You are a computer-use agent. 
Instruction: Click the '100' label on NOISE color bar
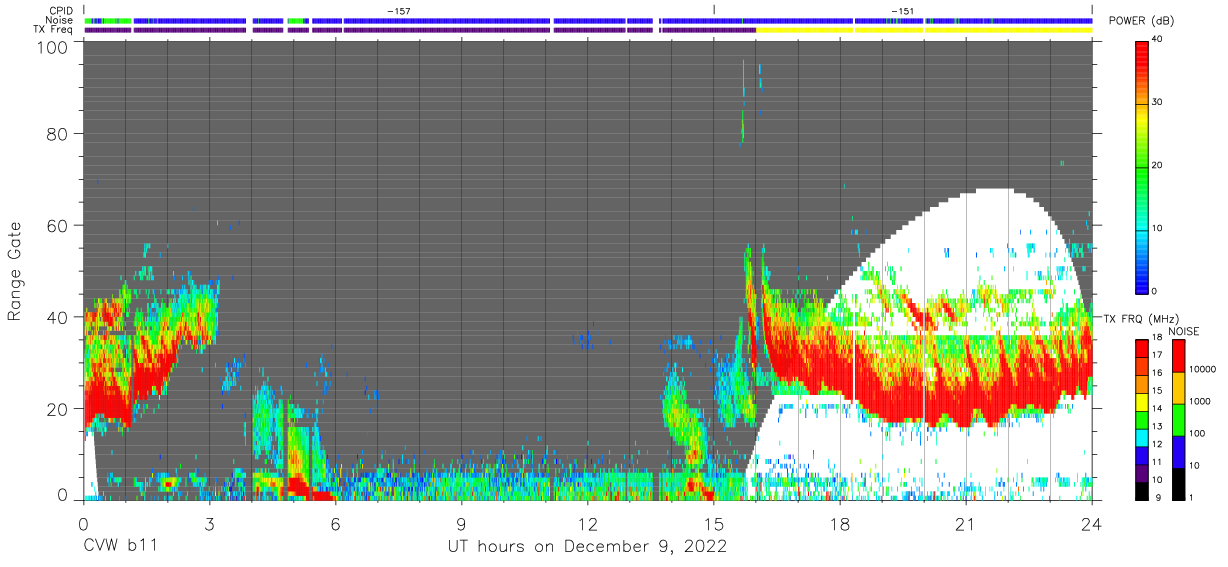click(x=1199, y=434)
